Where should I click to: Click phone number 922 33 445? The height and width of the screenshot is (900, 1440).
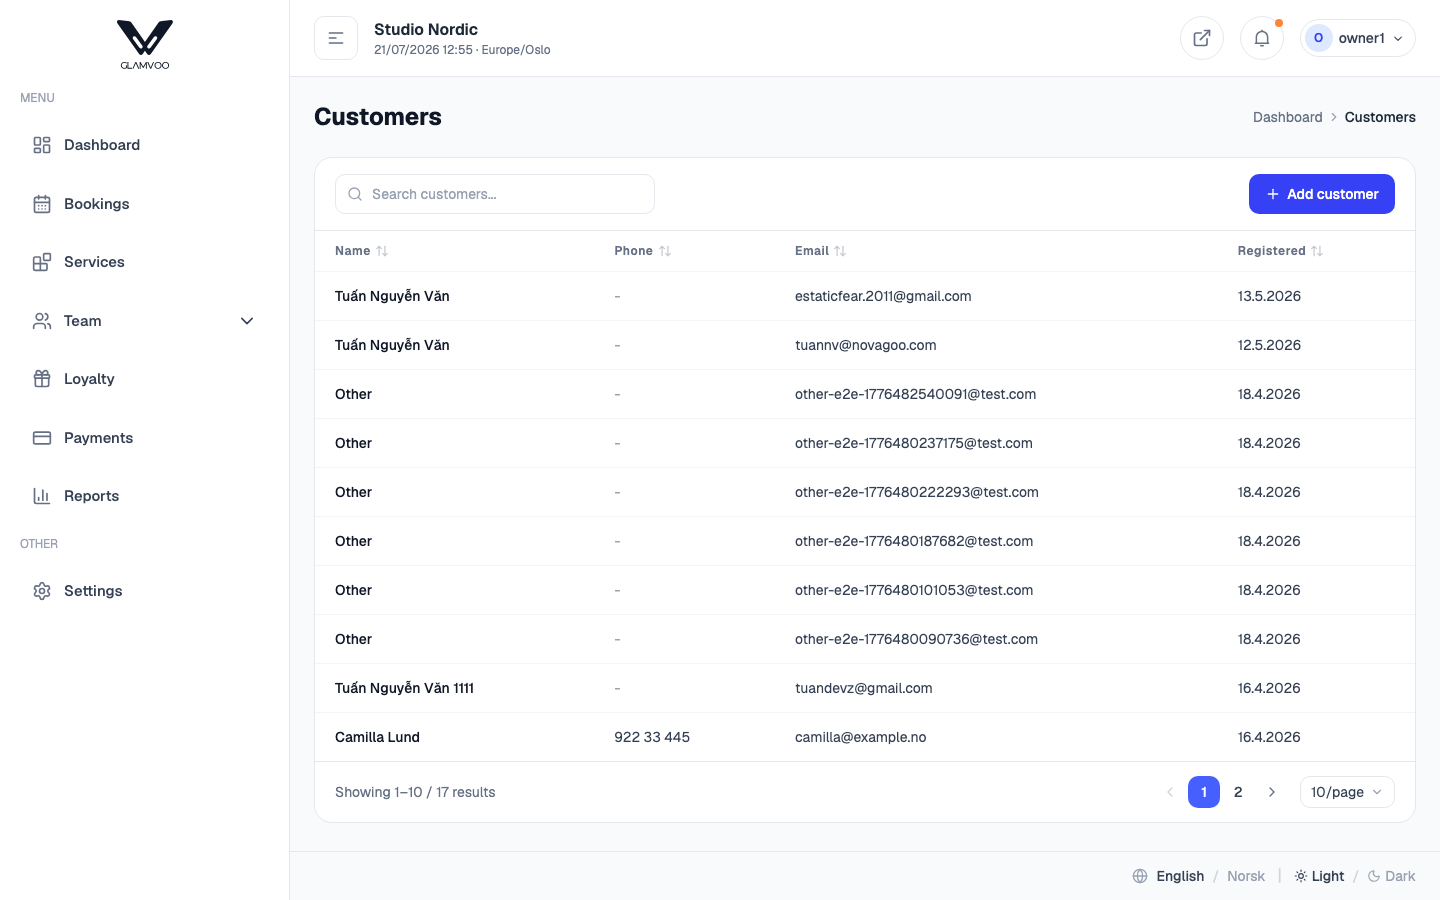(652, 737)
